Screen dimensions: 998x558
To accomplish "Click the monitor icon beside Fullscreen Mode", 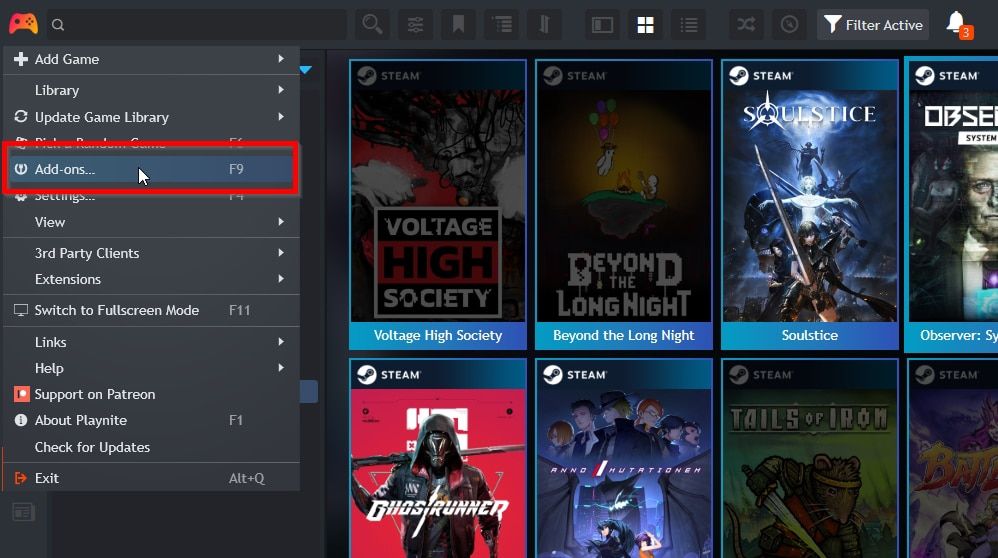I will point(21,310).
